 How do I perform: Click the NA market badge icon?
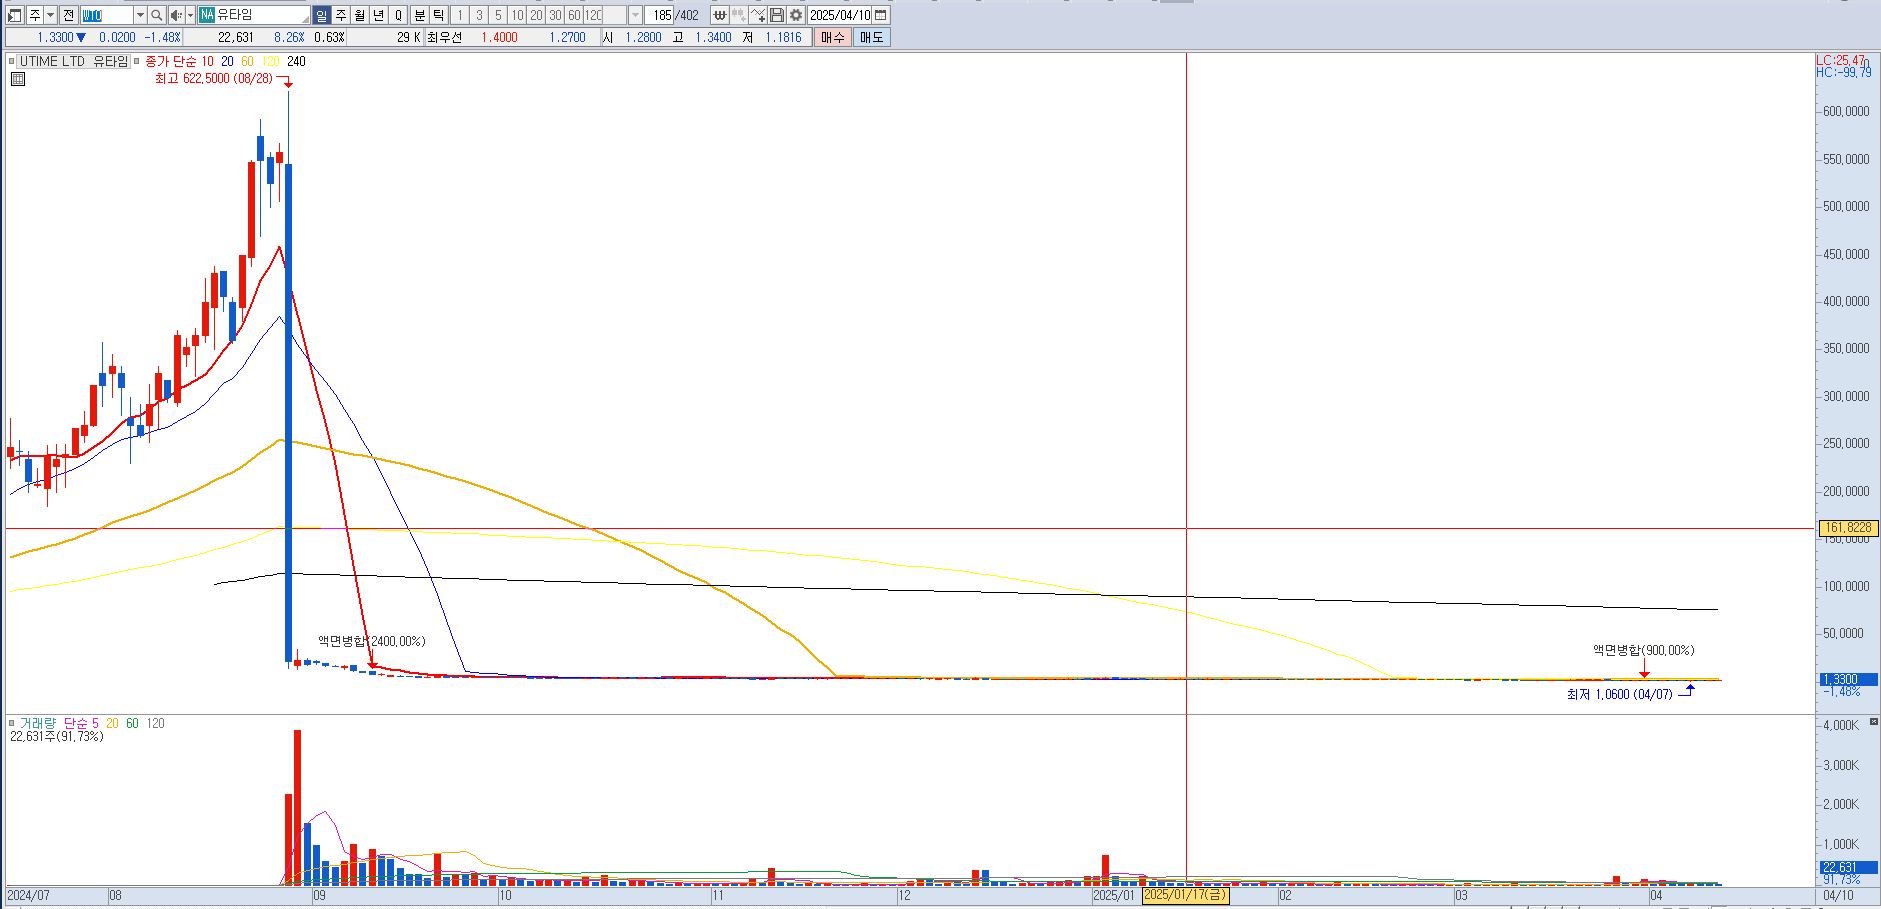point(207,15)
